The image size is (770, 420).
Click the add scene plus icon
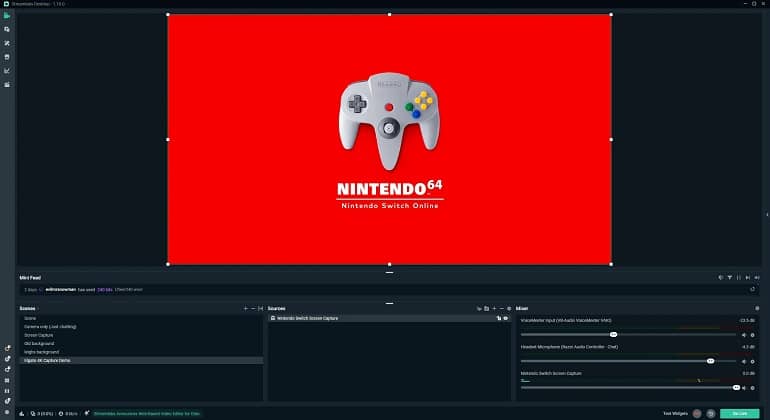click(x=246, y=308)
